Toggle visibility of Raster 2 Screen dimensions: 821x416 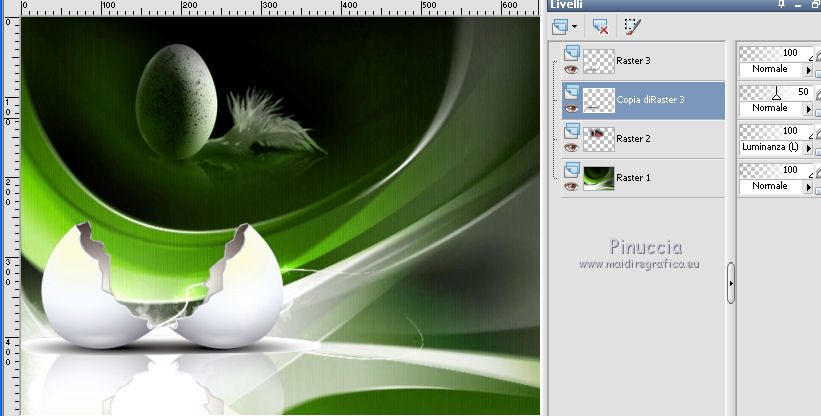[x=571, y=147]
